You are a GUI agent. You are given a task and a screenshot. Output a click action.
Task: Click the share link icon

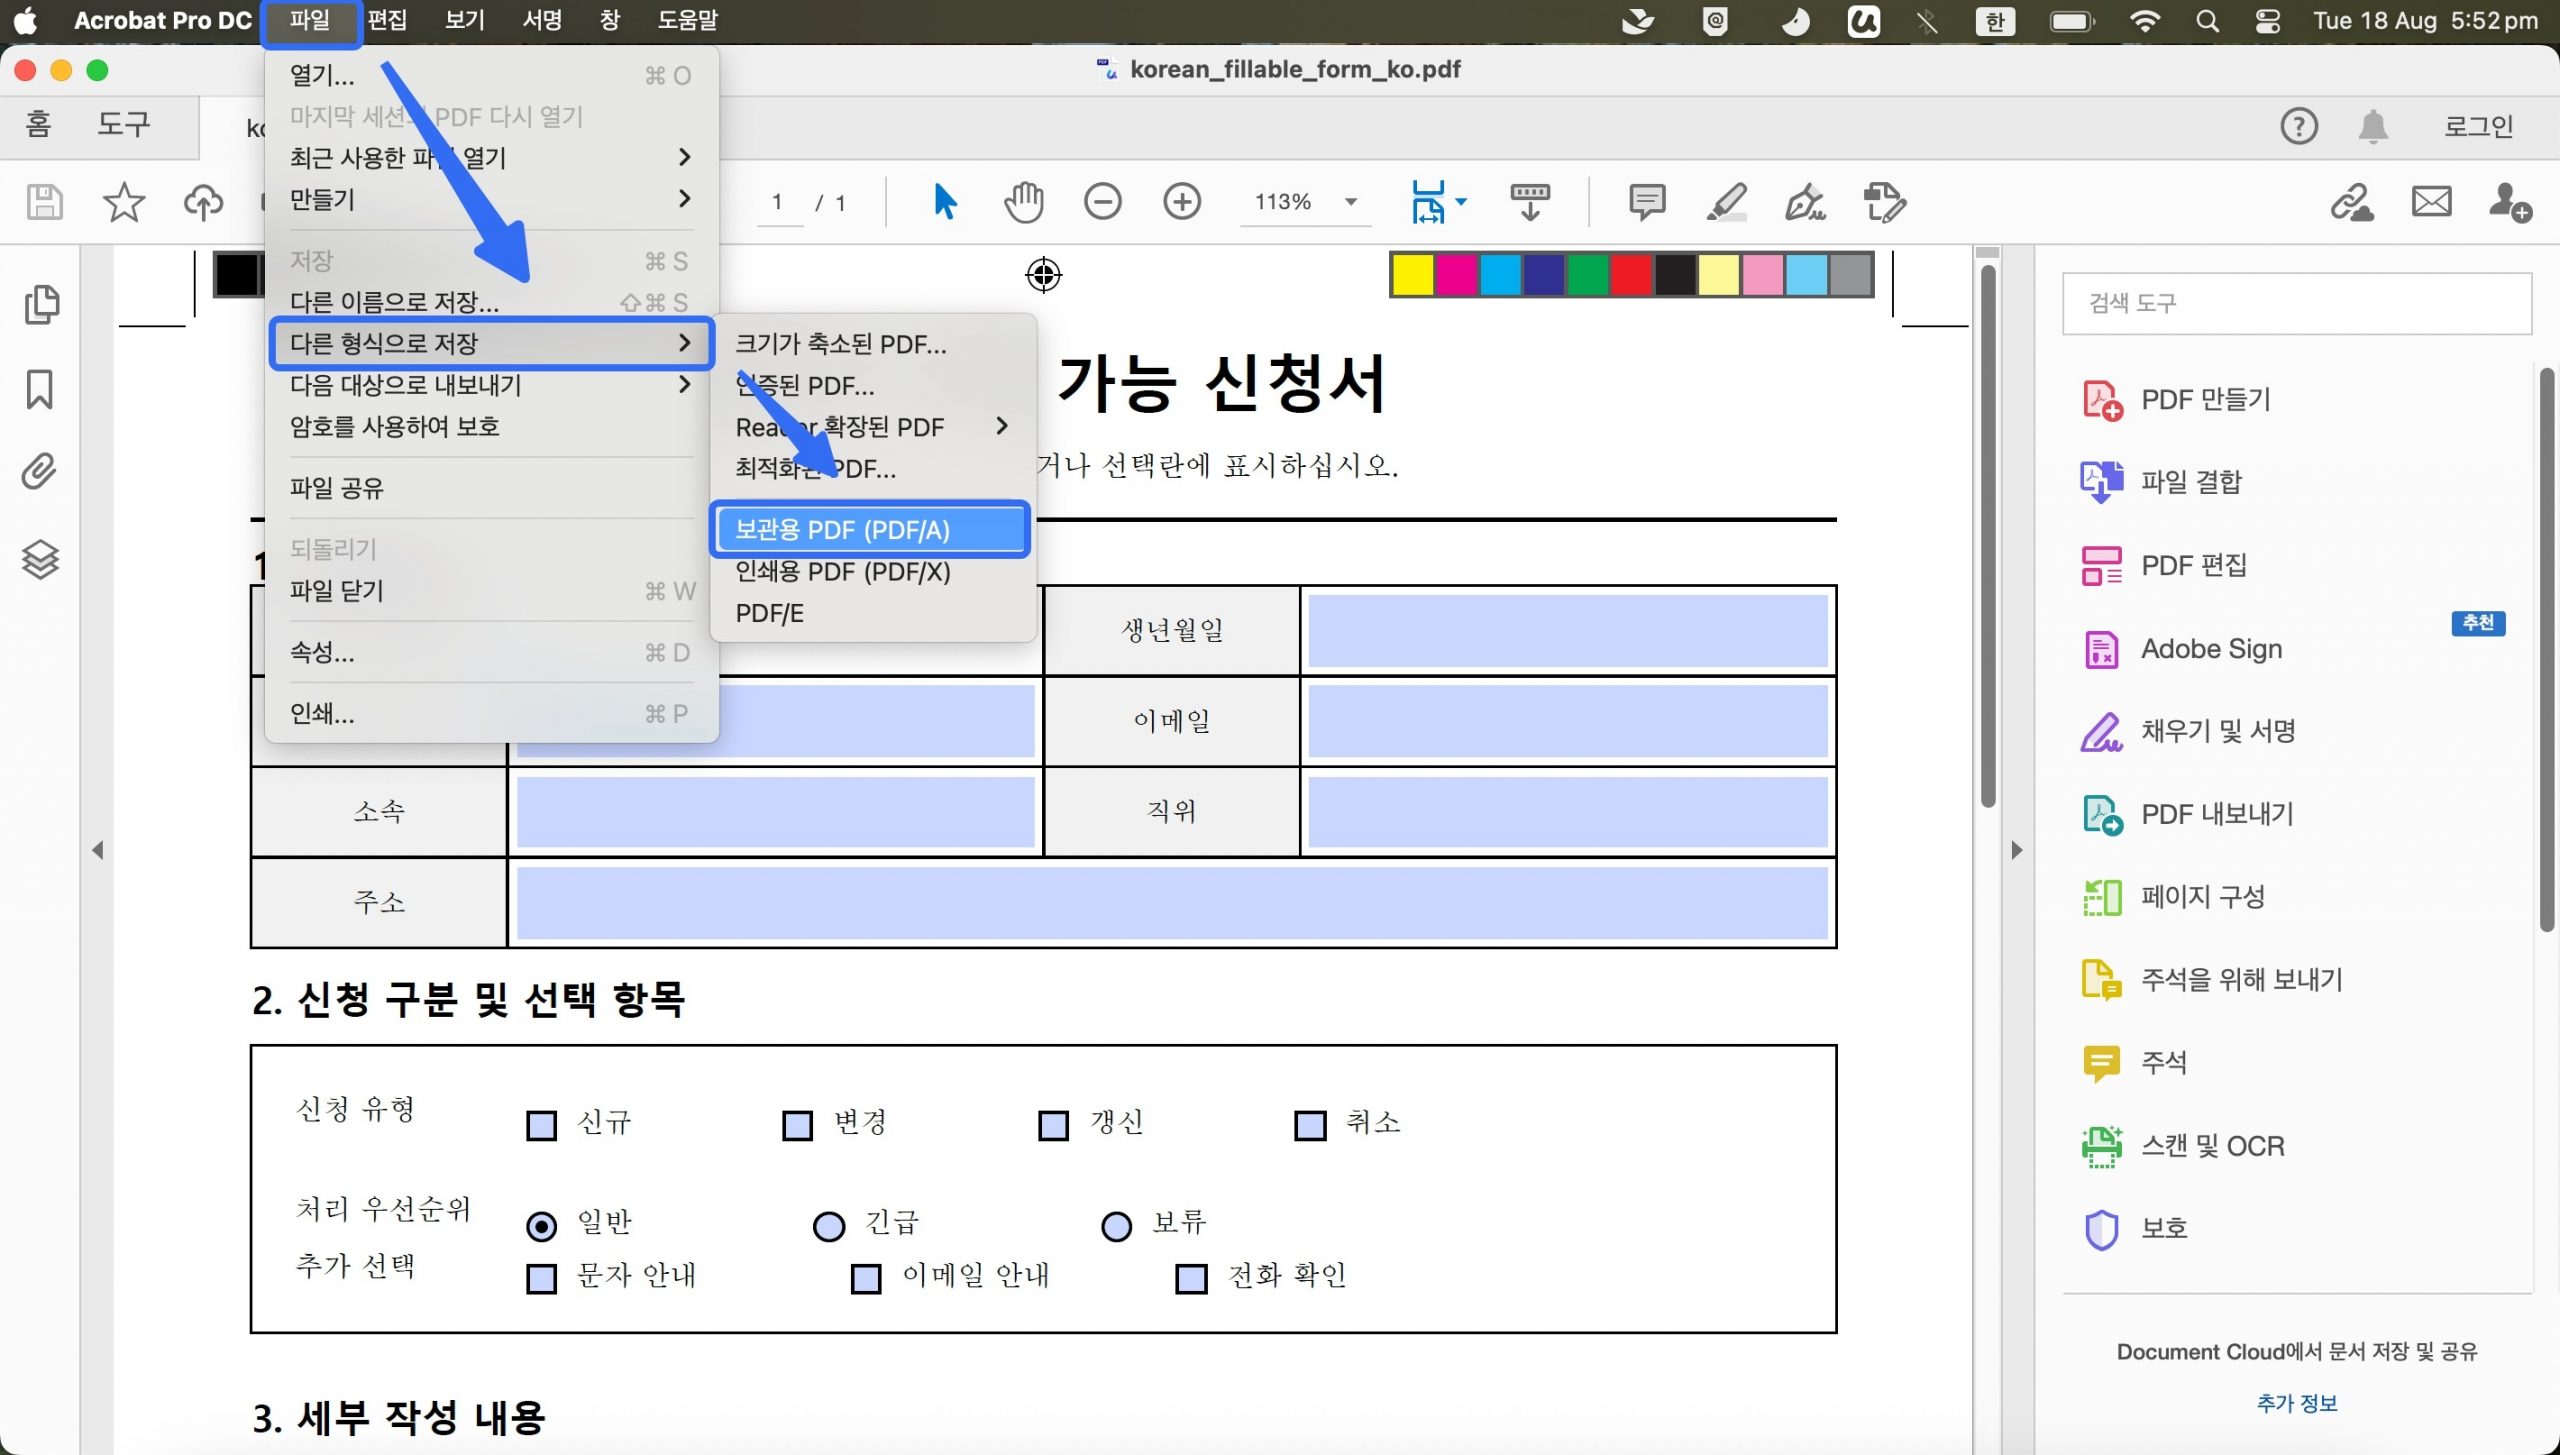(2352, 202)
